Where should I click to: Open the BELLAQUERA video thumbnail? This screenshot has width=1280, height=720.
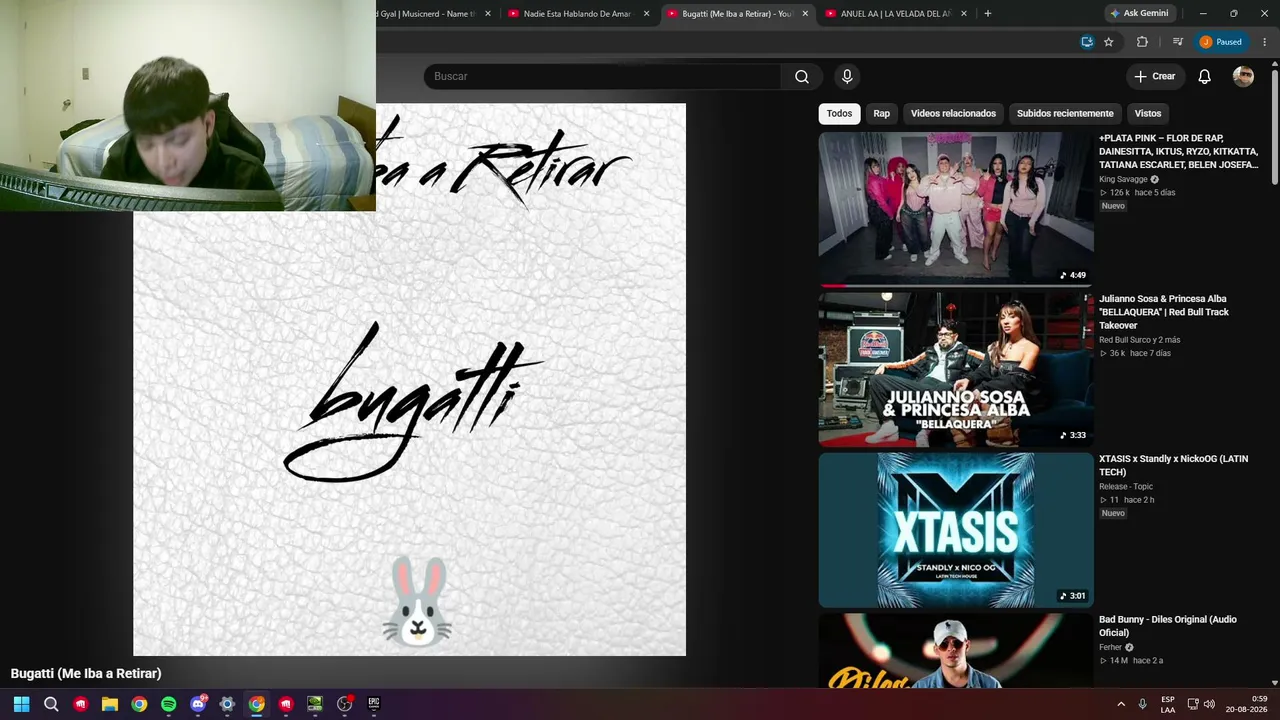(956, 370)
